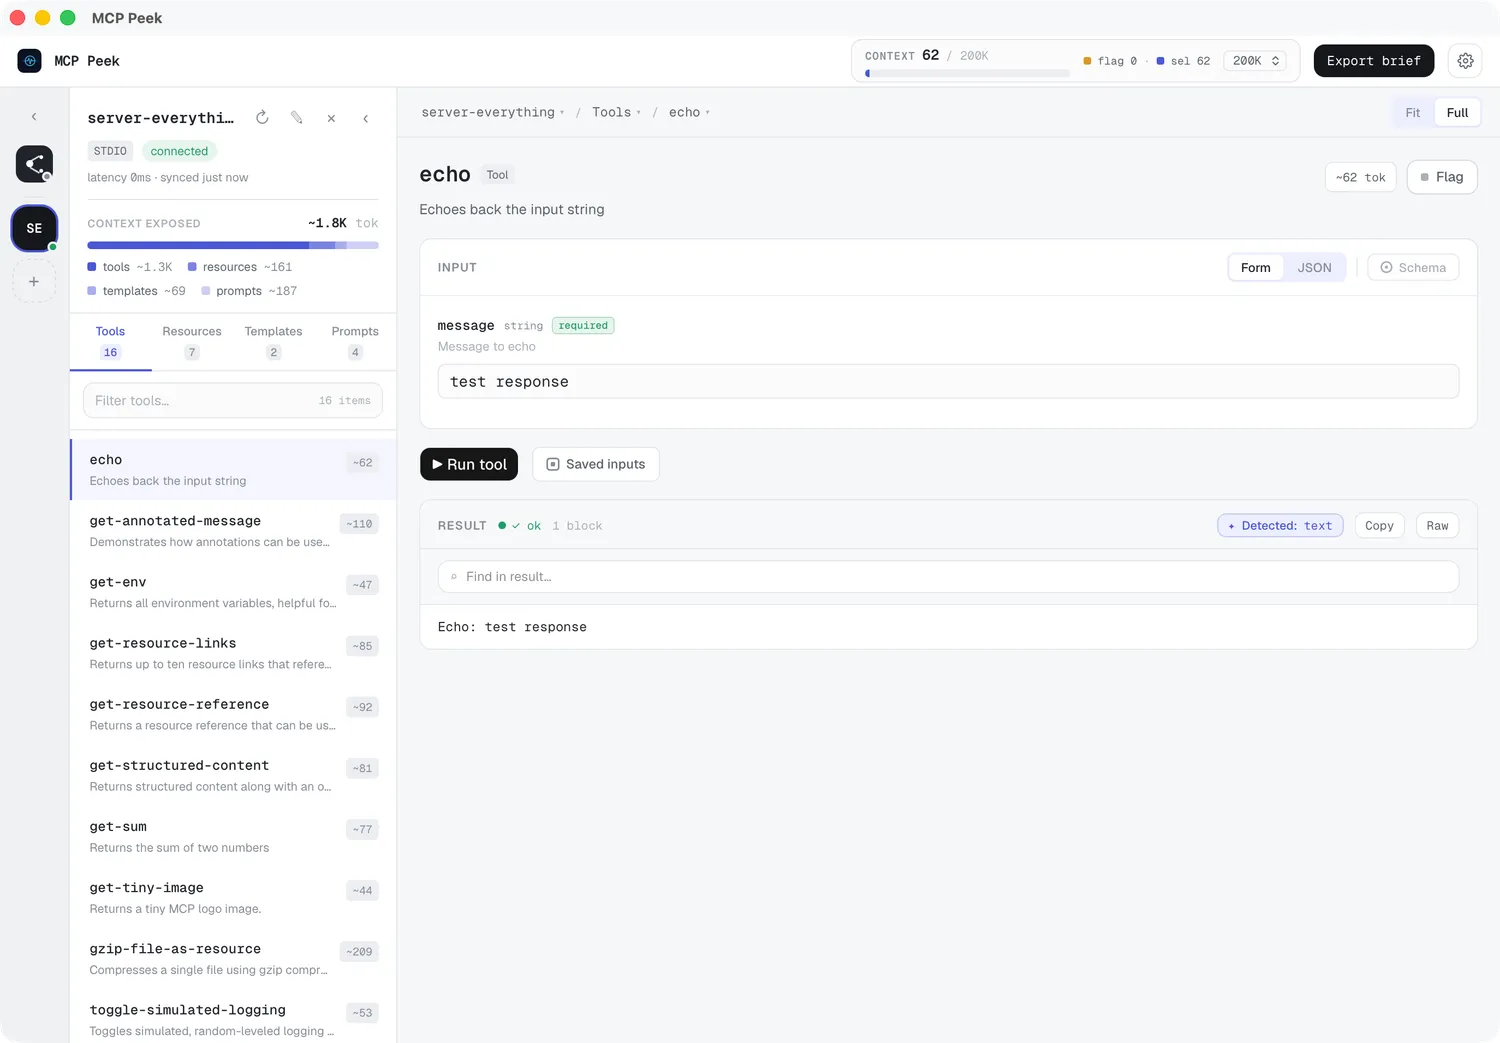Image resolution: width=1500 pixels, height=1043 pixels.
Task: Add a new server with plus icon
Action: pos(34,282)
